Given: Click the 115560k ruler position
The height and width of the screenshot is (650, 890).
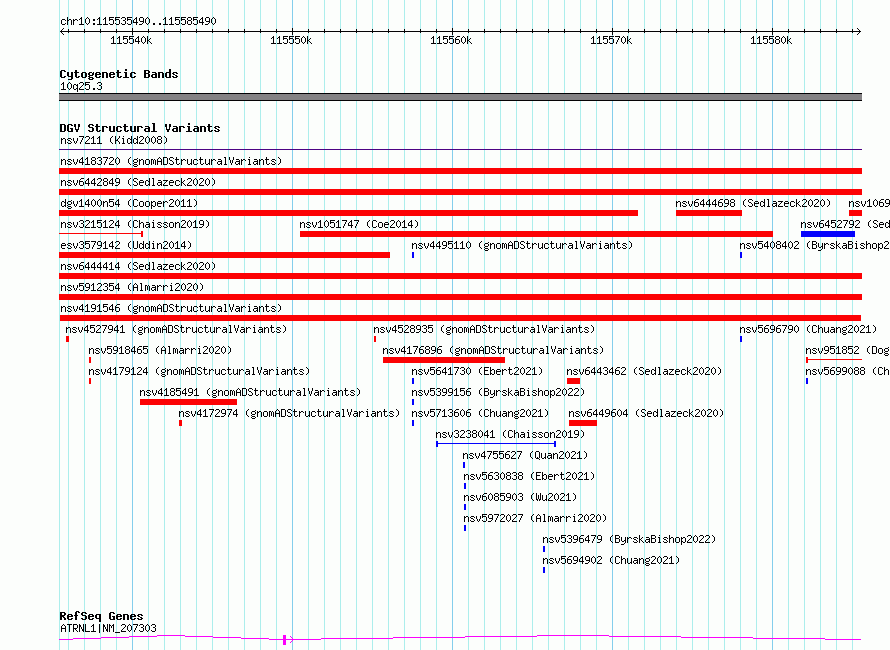Looking at the screenshot, I should click(x=451, y=40).
